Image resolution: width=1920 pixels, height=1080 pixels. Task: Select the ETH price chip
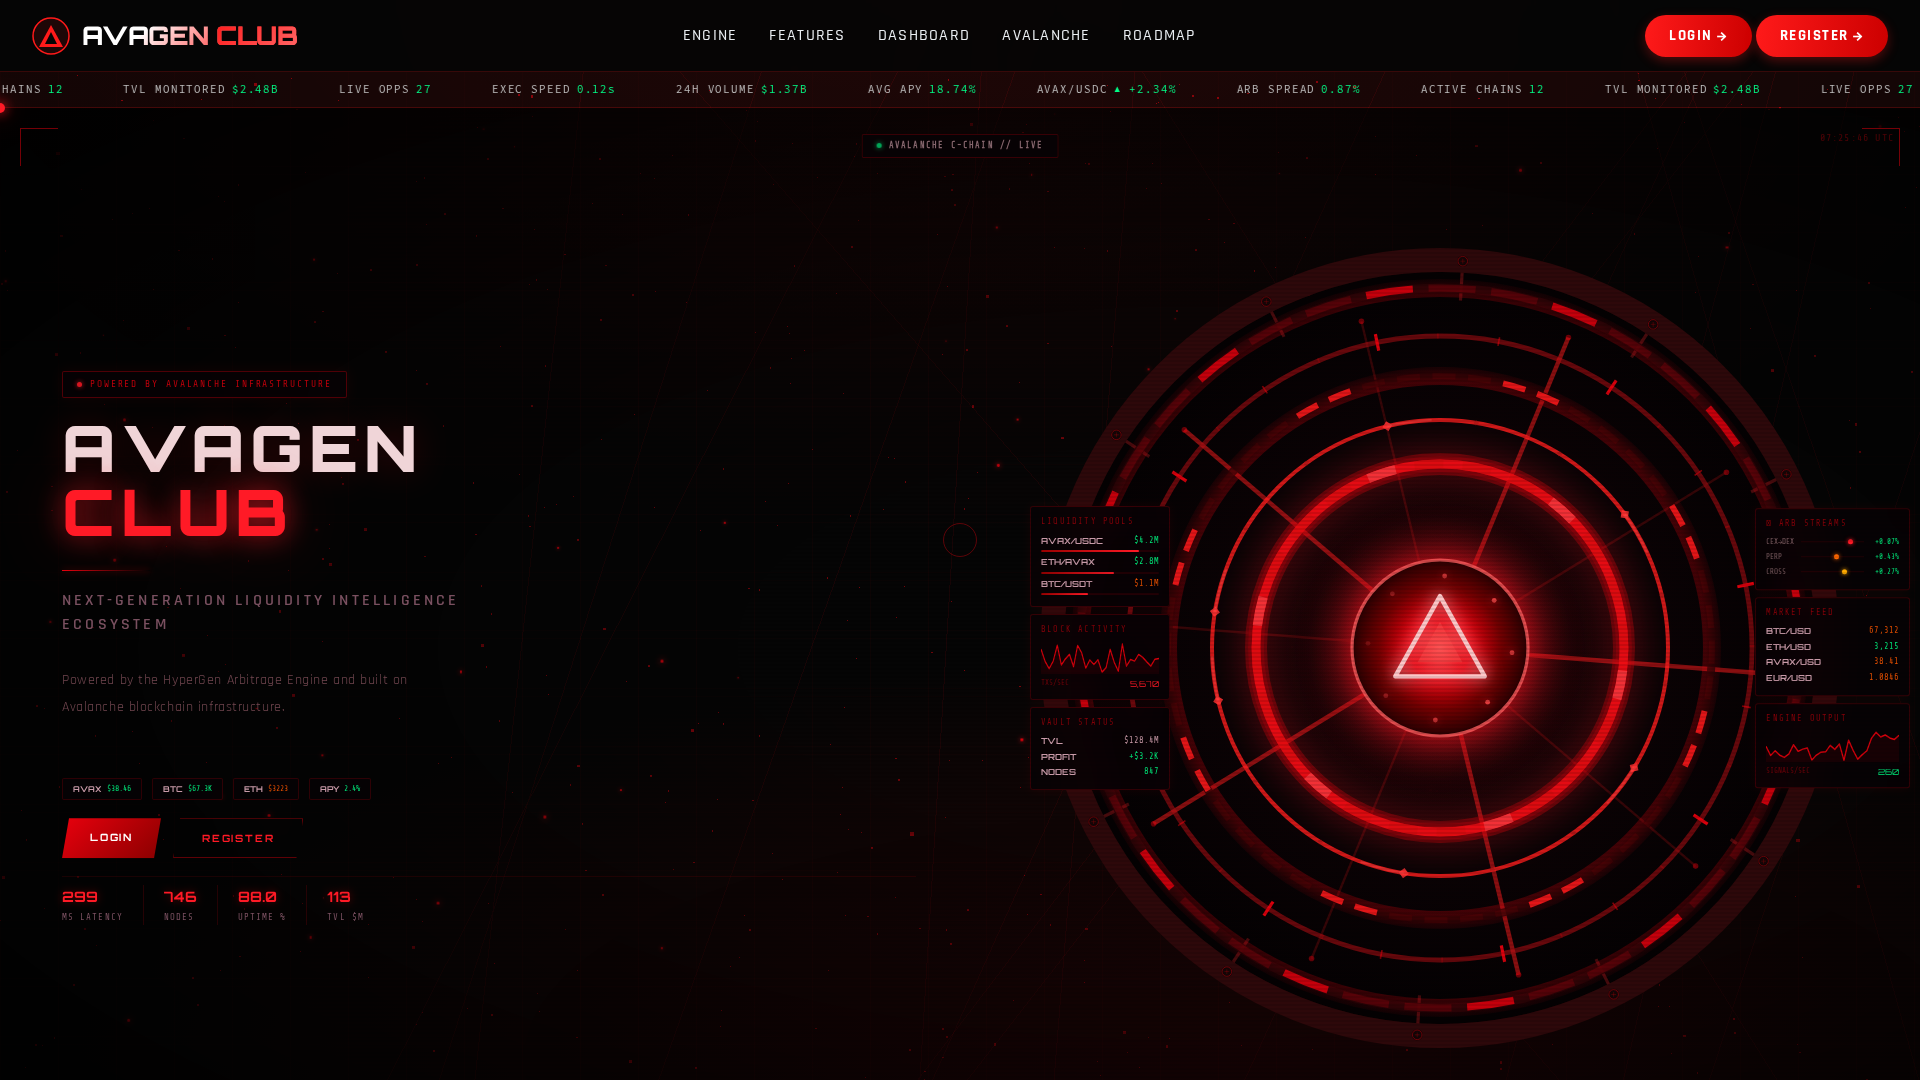point(266,789)
